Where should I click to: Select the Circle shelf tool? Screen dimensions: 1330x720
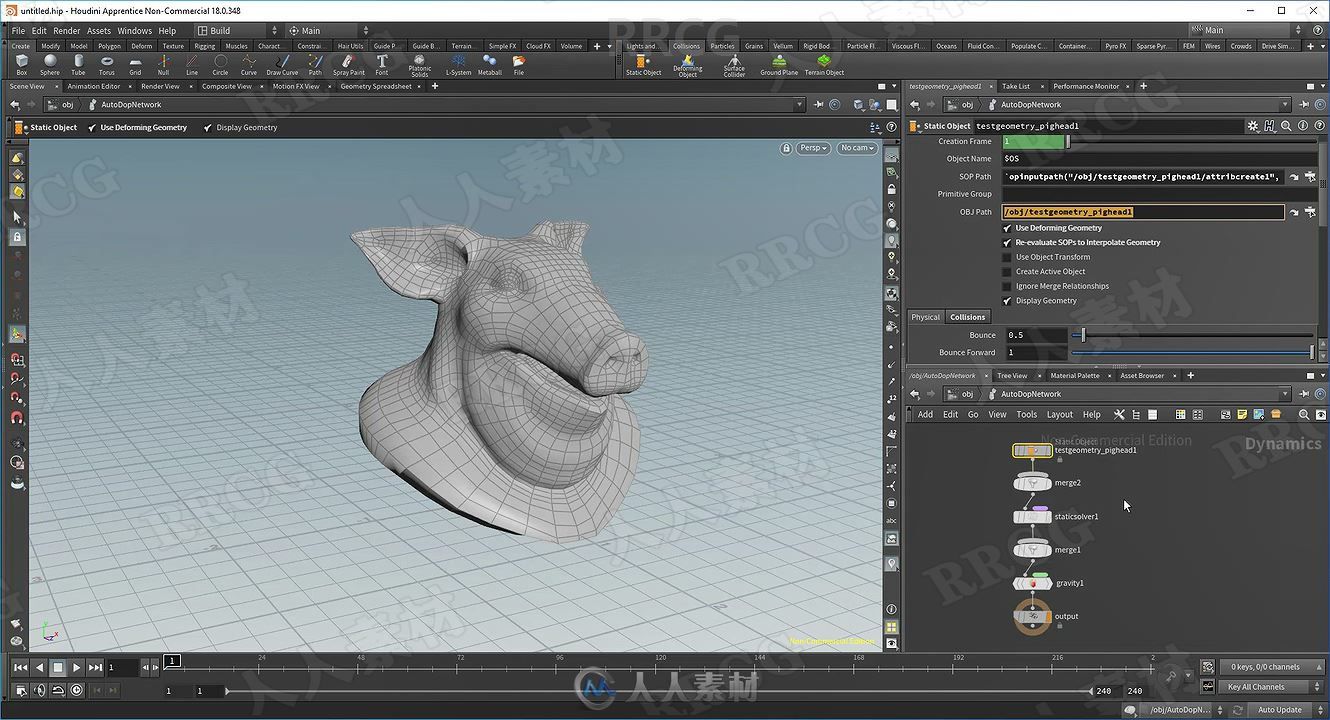[220, 65]
